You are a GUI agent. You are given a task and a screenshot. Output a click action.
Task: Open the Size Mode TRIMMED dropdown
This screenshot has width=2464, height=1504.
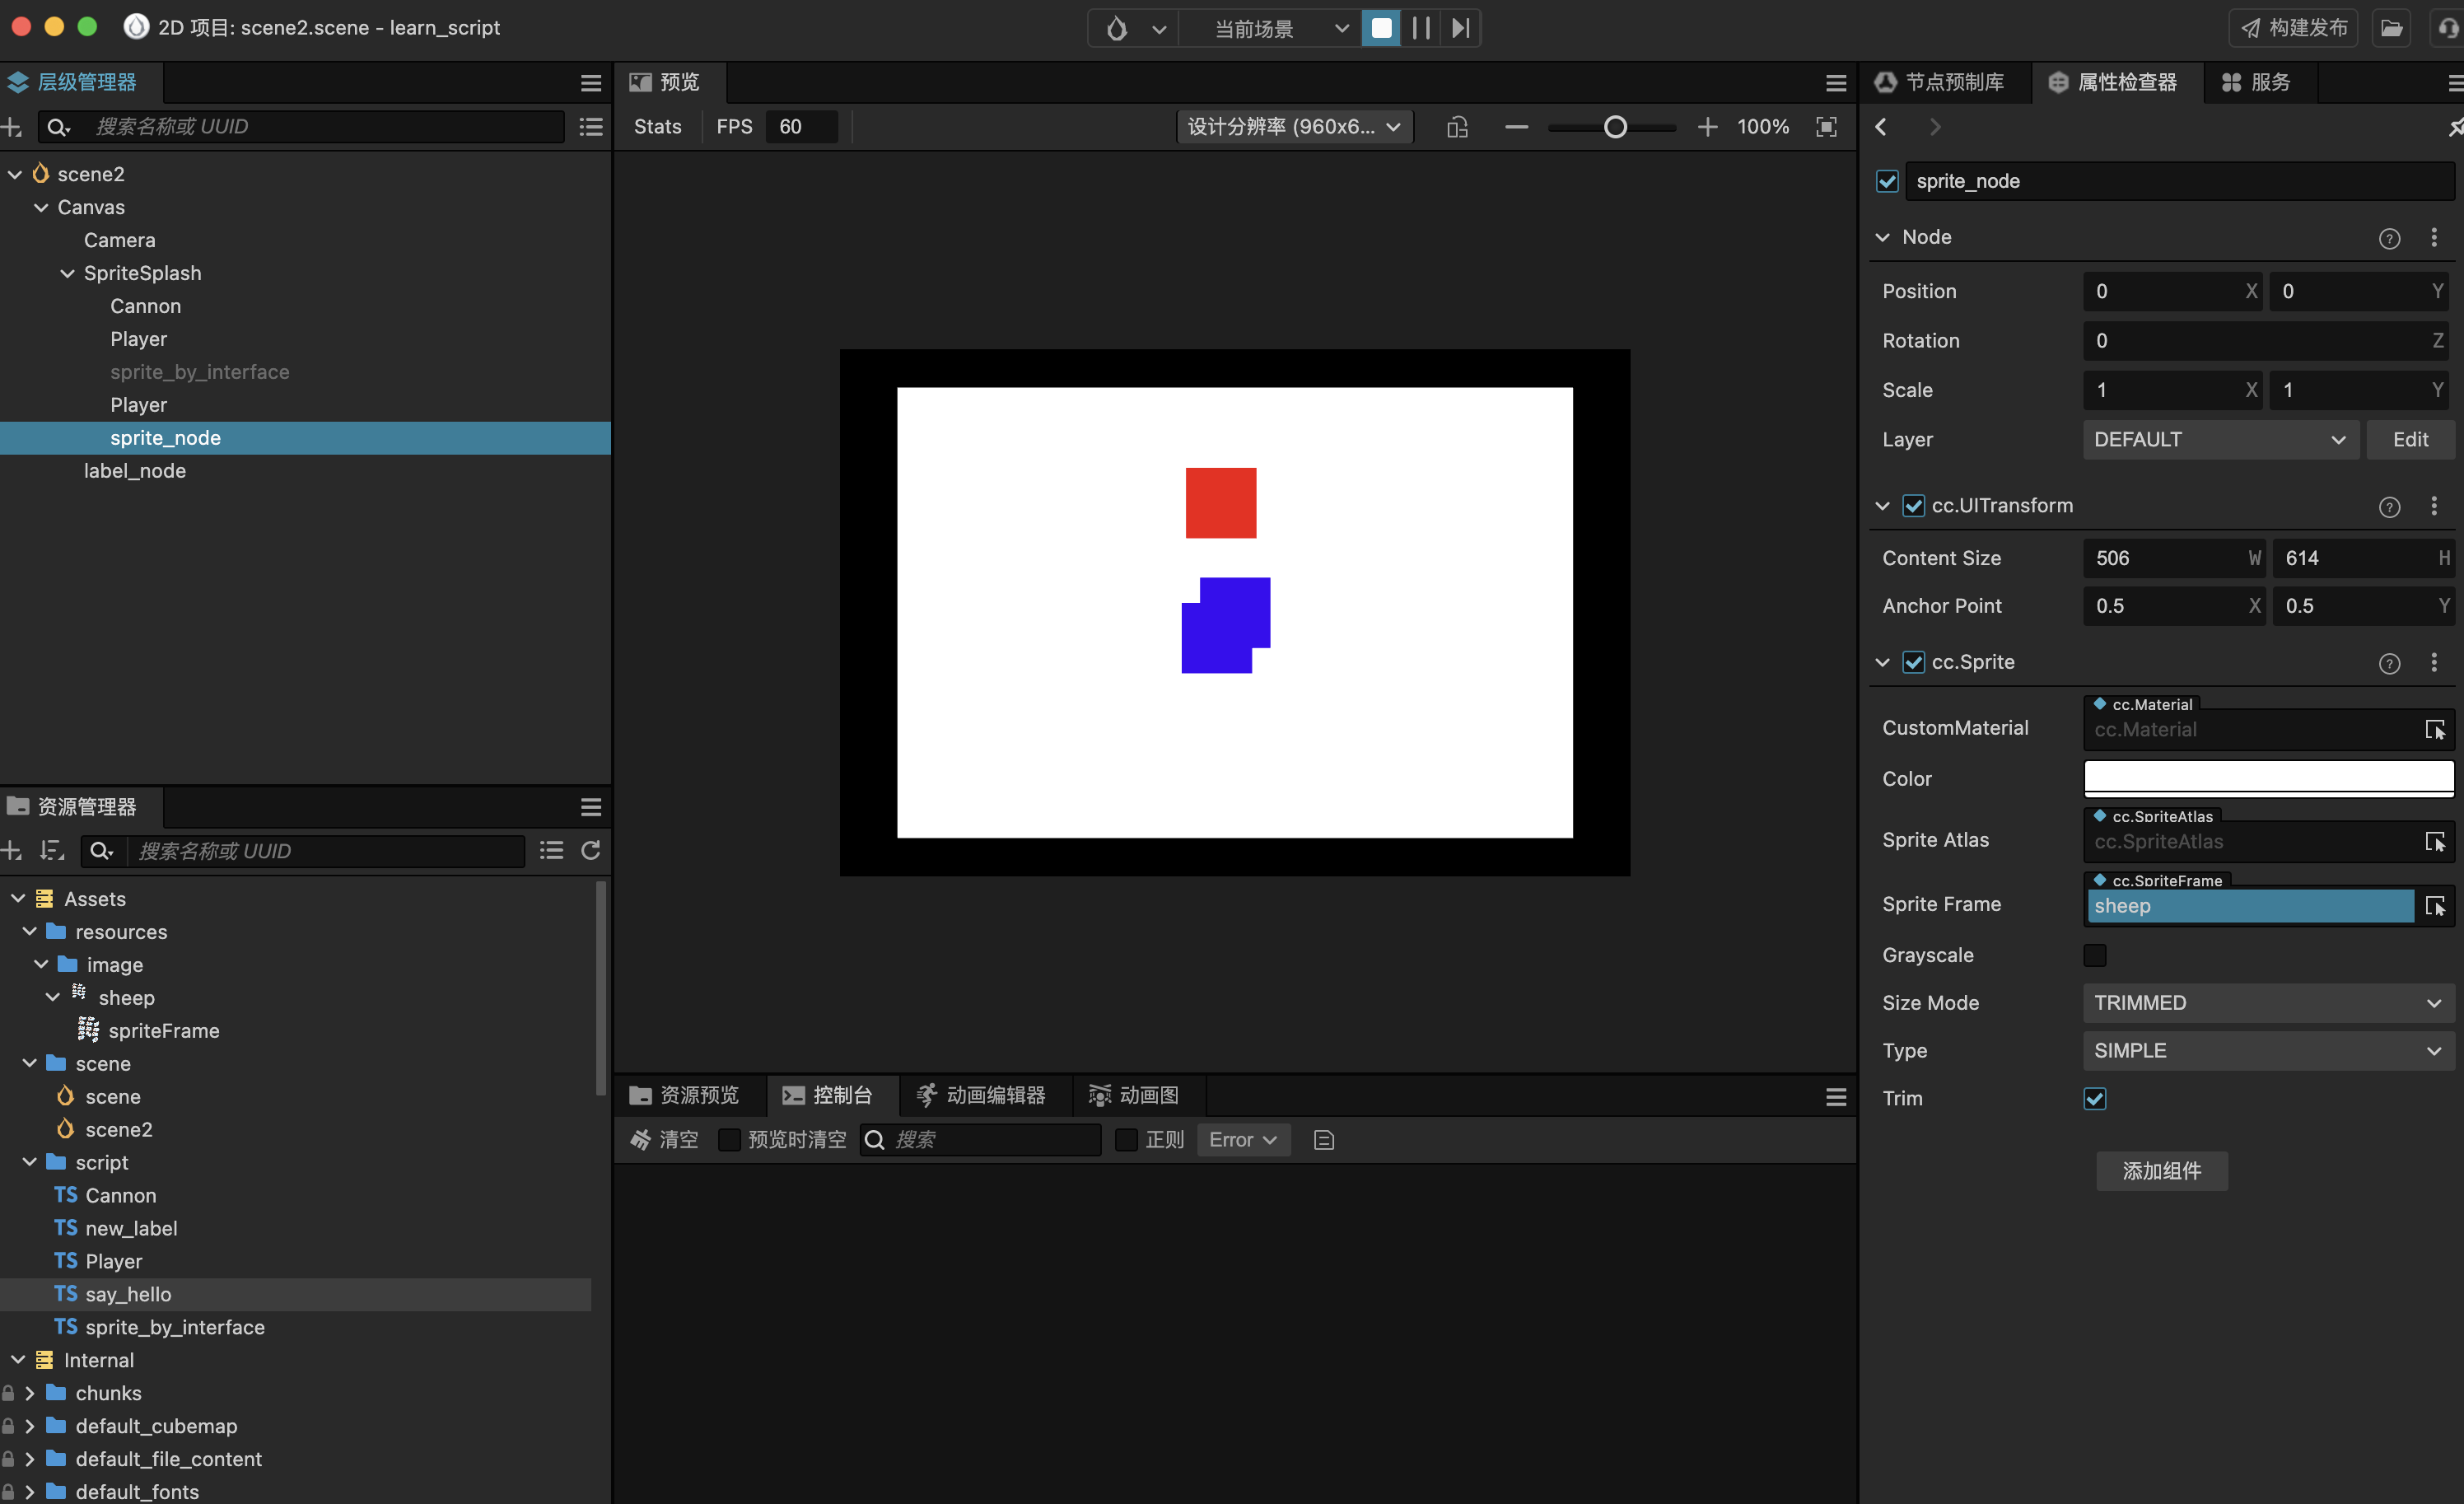click(x=2268, y=1003)
